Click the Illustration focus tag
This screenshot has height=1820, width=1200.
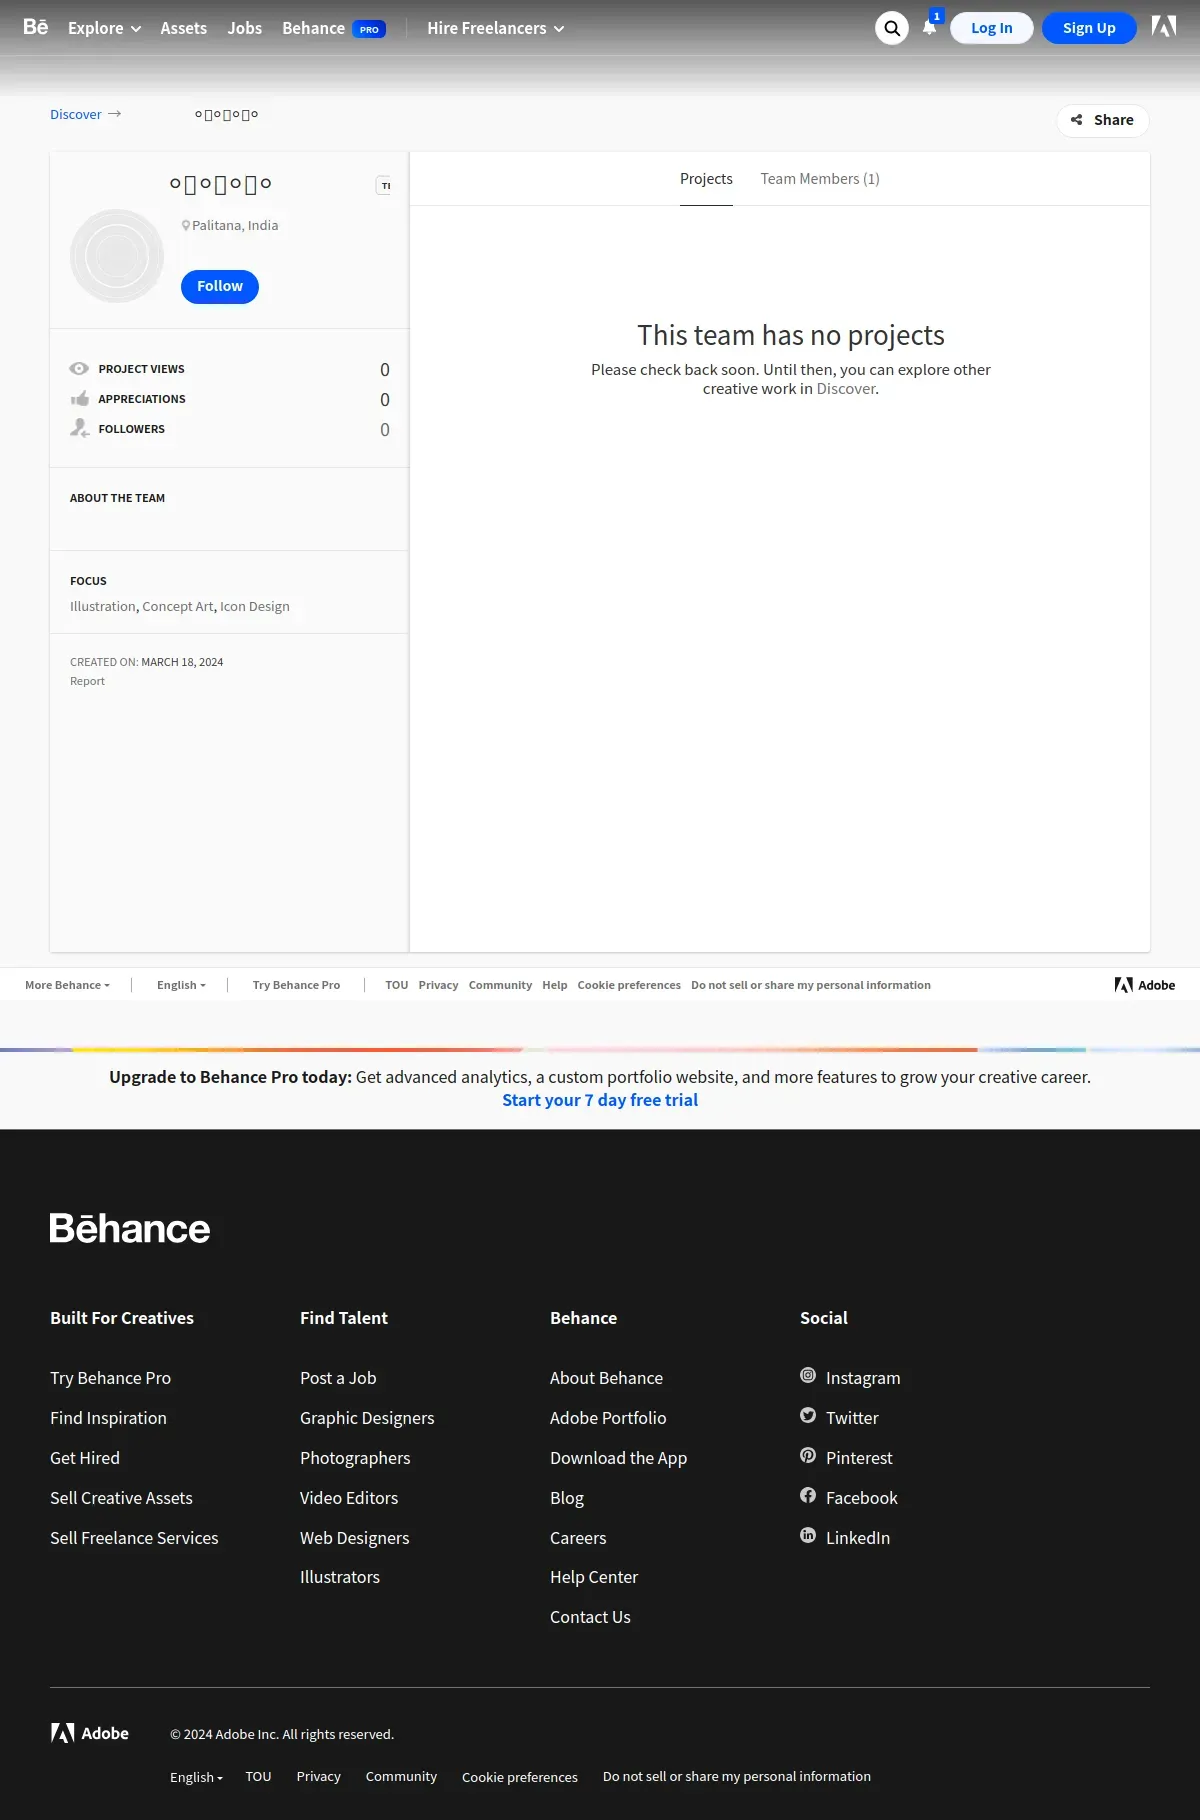pos(103,606)
